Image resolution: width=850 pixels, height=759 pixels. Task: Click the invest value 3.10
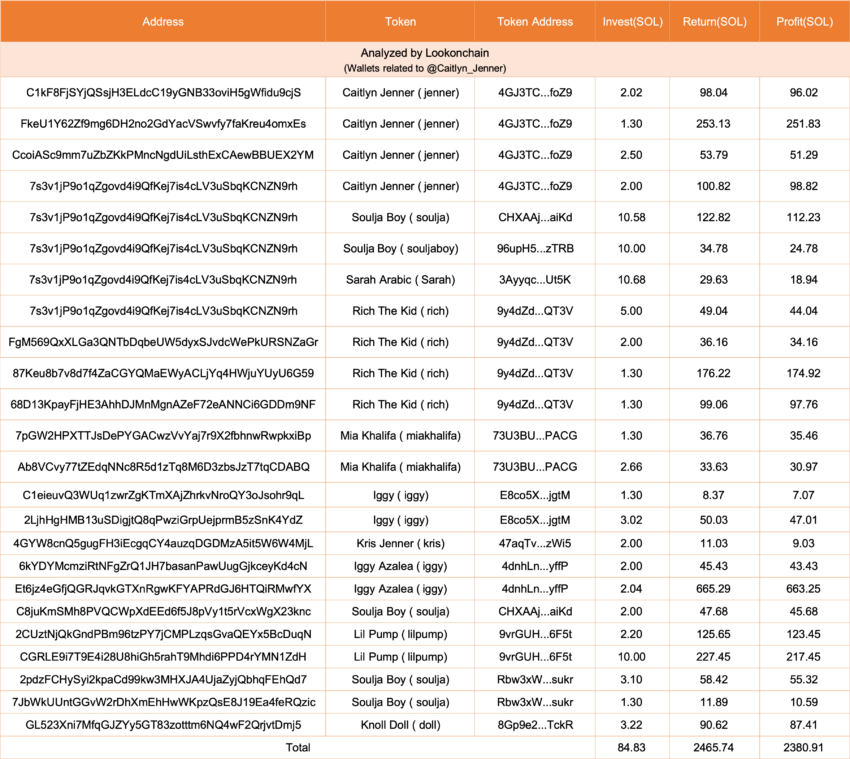click(x=632, y=680)
